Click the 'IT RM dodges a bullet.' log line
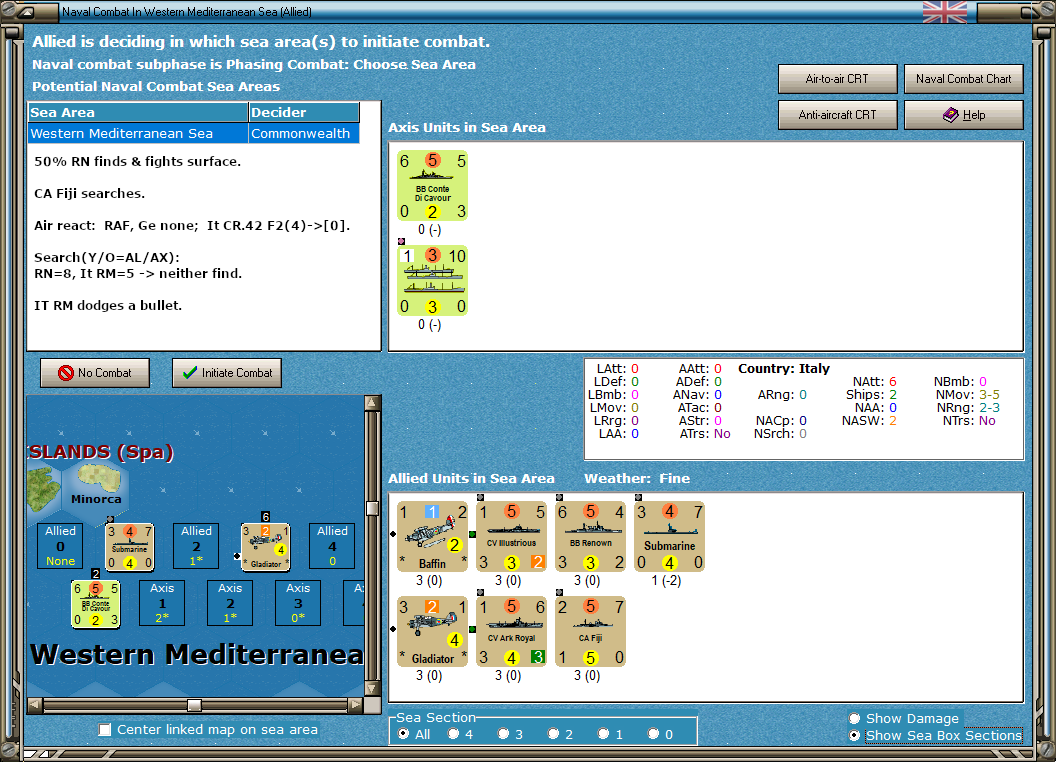This screenshot has width=1056, height=762. (108, 305)
